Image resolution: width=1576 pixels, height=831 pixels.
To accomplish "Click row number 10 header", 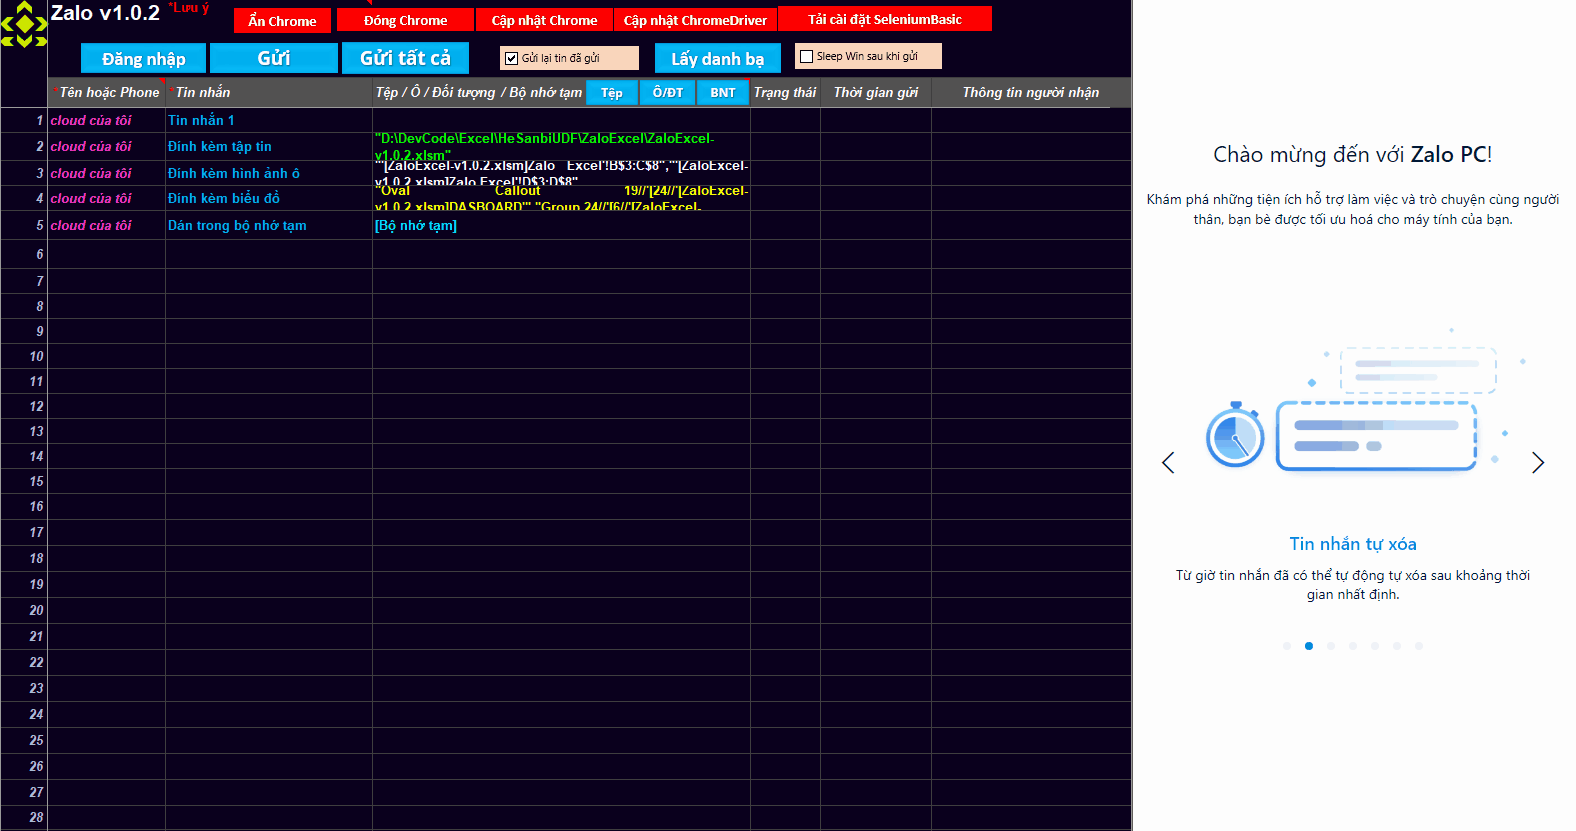I will (x=24, y=356).
